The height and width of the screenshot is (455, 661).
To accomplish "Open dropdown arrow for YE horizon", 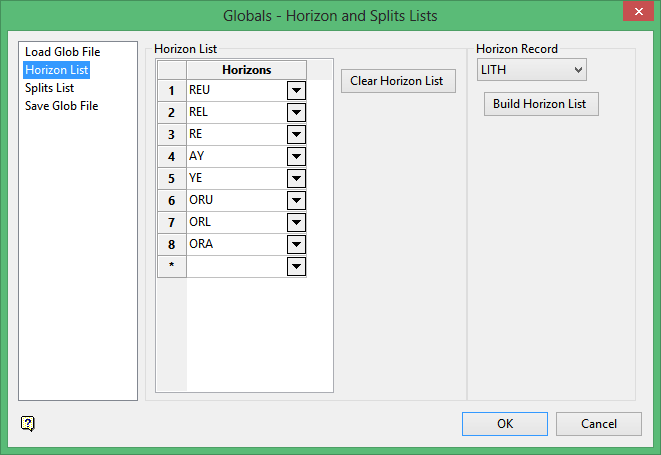I will (x=296, y=178).
